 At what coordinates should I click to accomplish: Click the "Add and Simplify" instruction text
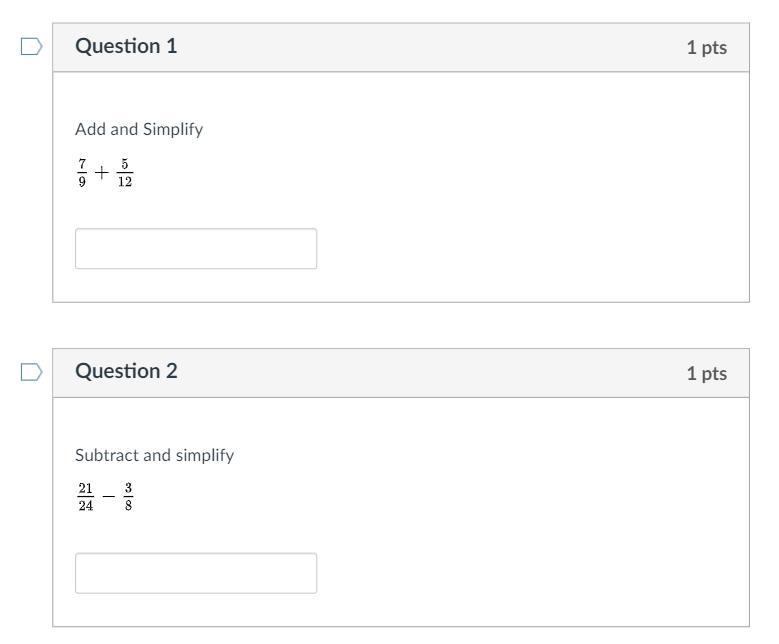[x=139, y=130]
